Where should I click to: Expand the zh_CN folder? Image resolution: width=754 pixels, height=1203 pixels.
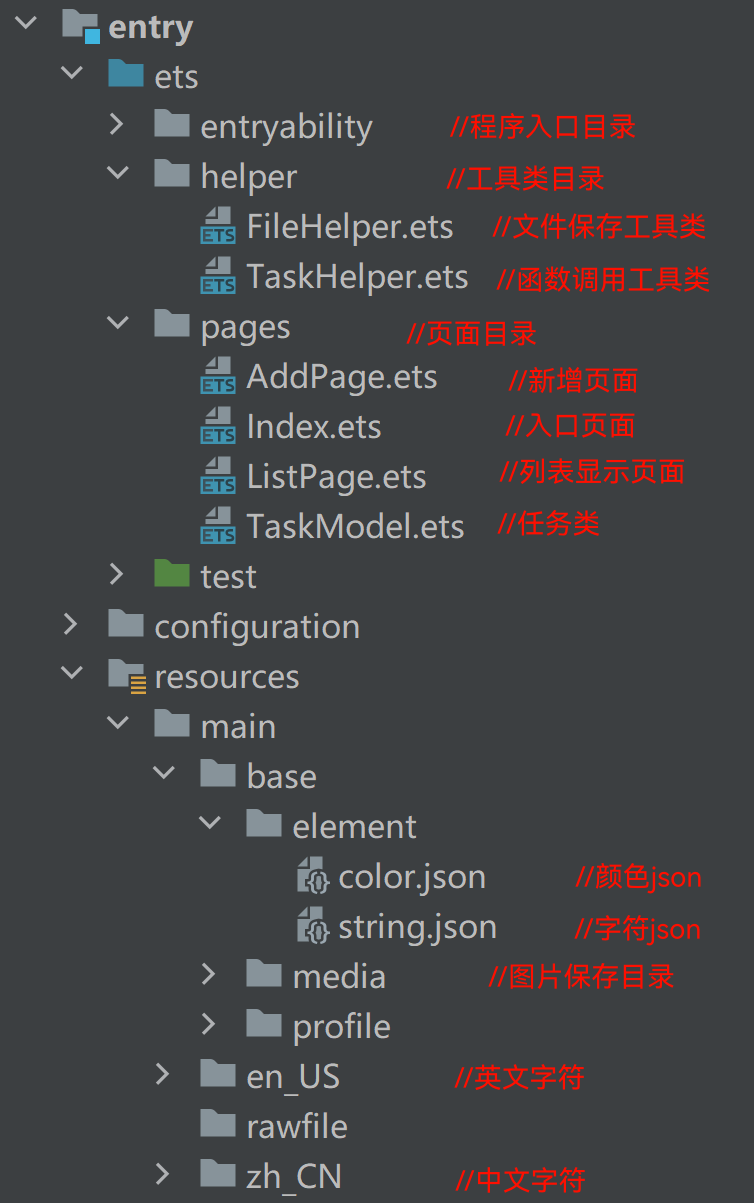(163, 1174)
